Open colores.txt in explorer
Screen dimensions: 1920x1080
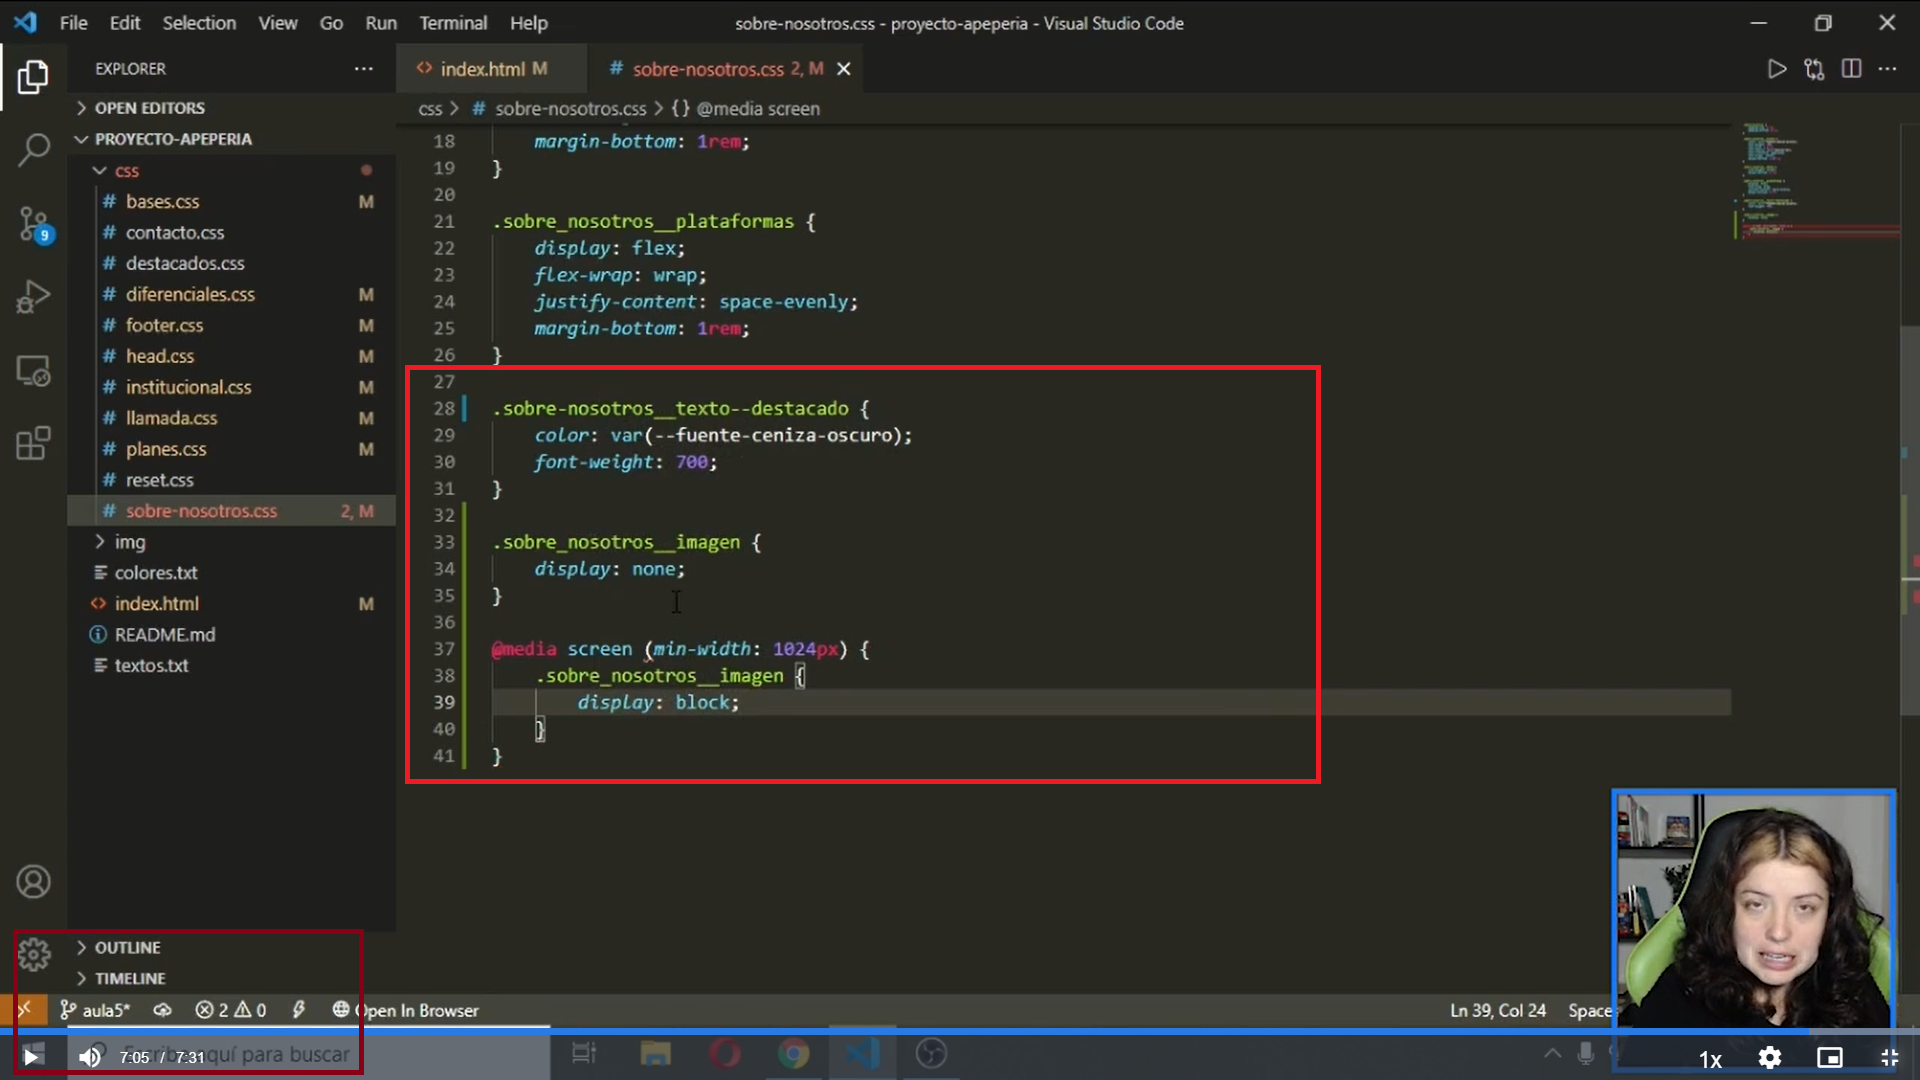click(230, 573)
